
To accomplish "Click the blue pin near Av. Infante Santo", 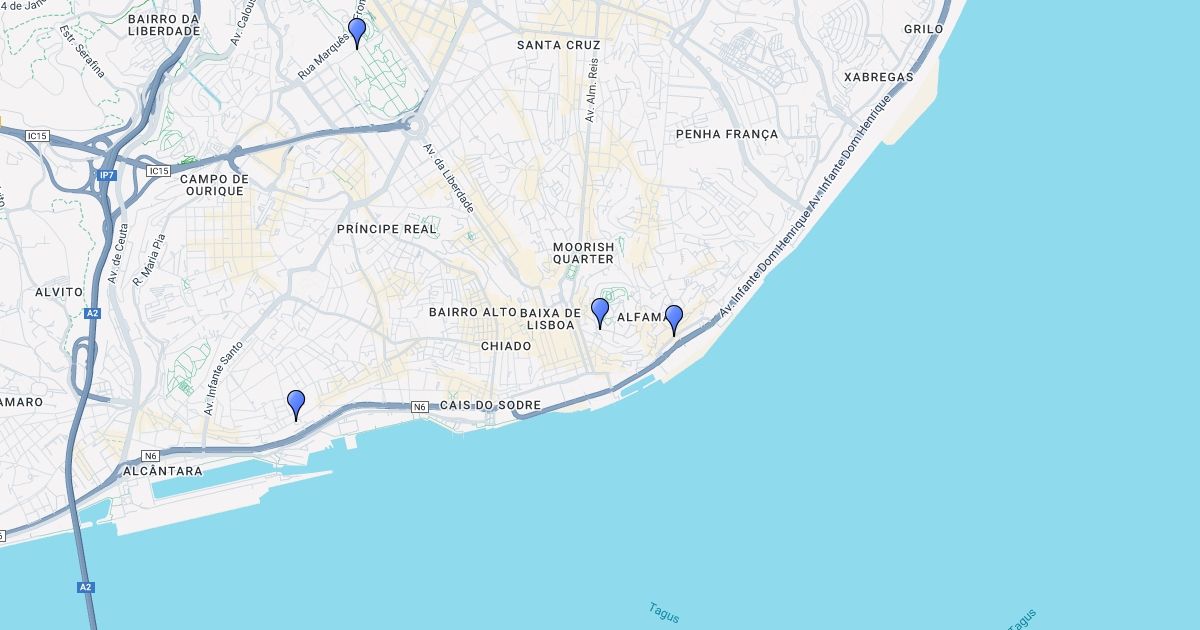I will (x=296, y=405).
